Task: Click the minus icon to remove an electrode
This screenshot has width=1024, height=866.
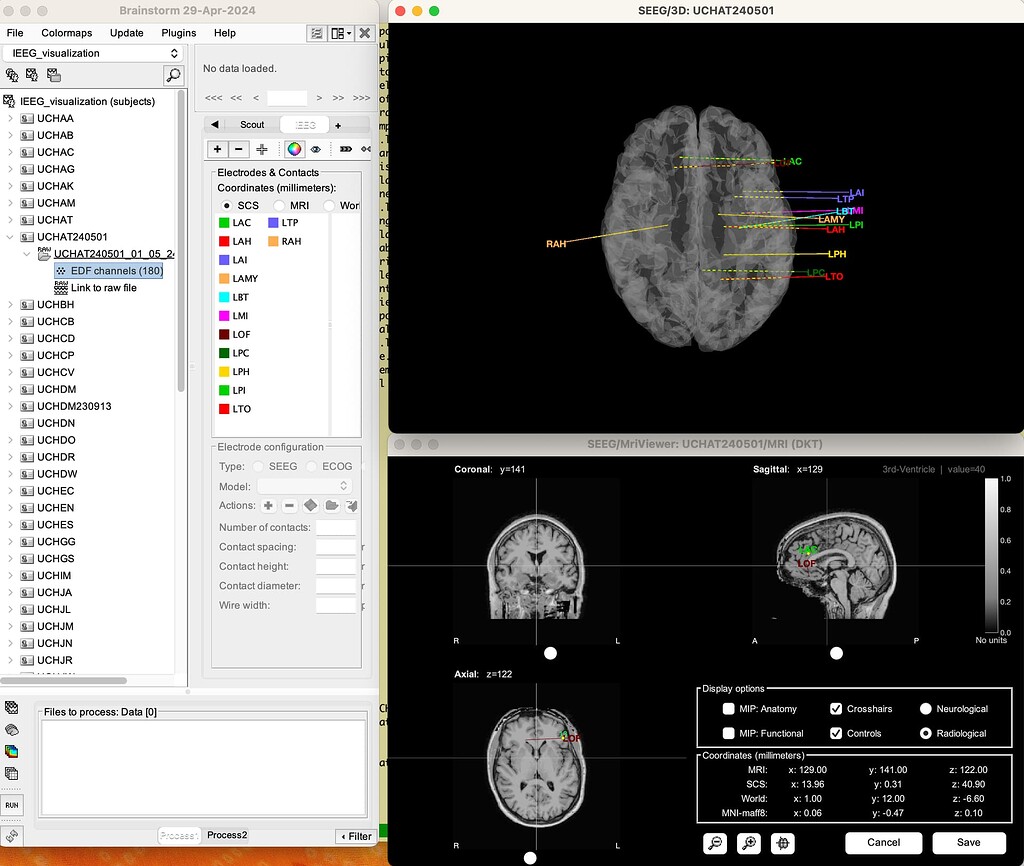Action: tap(239, 148)
